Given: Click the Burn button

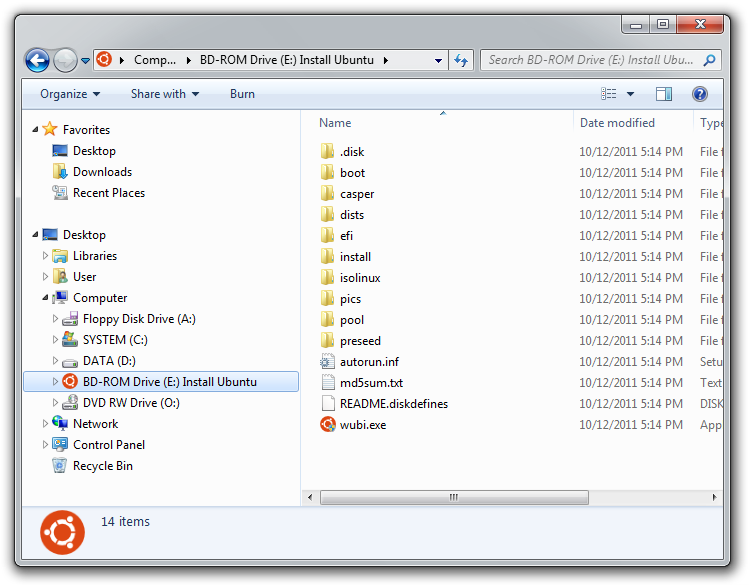Looking at the screenshot, I should [242, 94].
